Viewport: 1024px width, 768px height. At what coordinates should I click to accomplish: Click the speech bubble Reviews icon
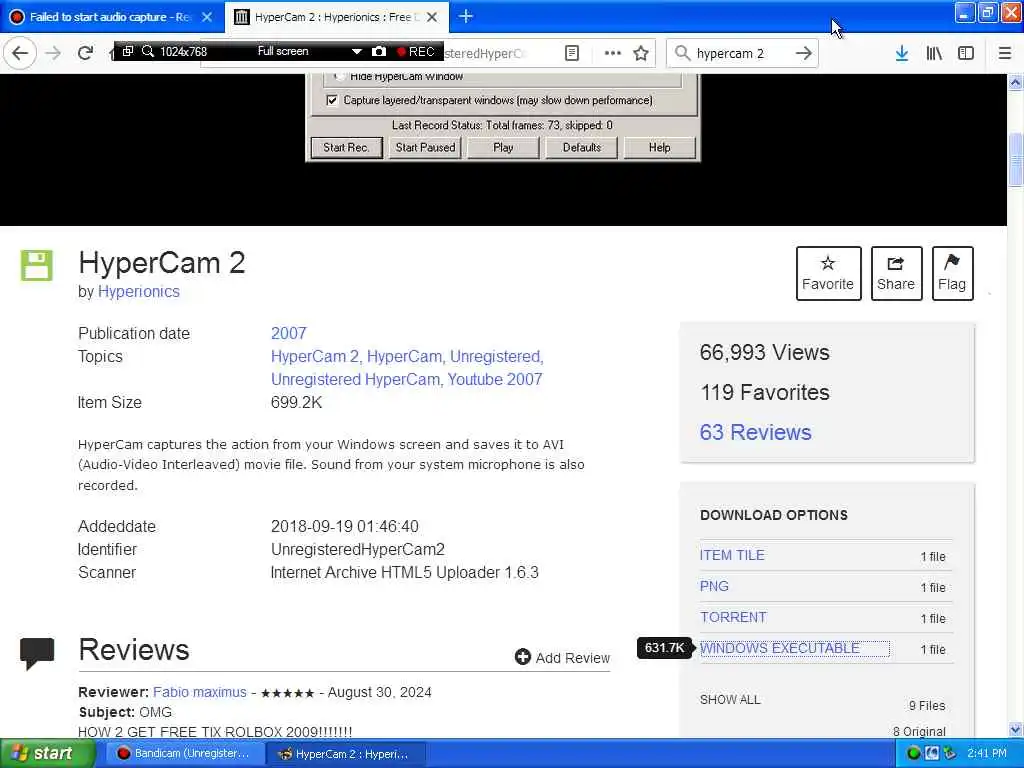37,653
